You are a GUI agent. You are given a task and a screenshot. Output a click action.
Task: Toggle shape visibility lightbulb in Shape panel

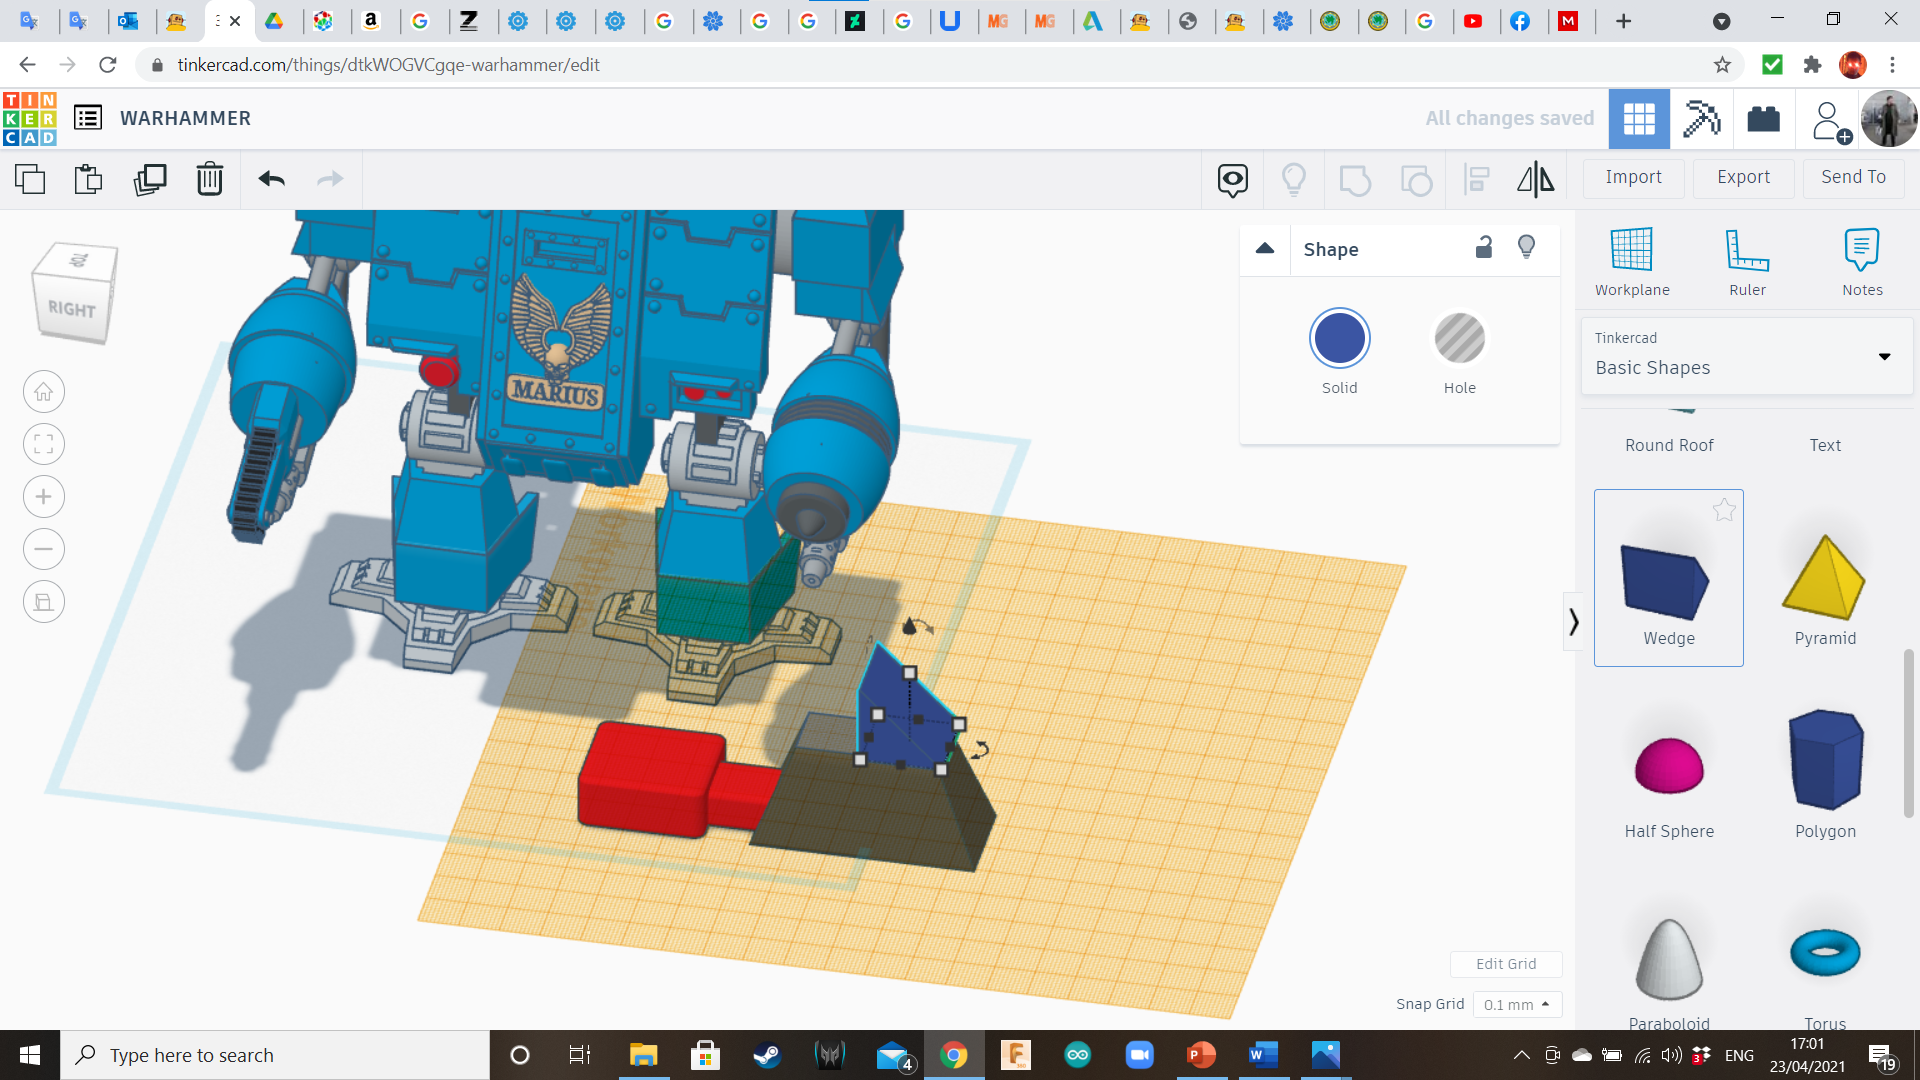tap(1526, 248)
